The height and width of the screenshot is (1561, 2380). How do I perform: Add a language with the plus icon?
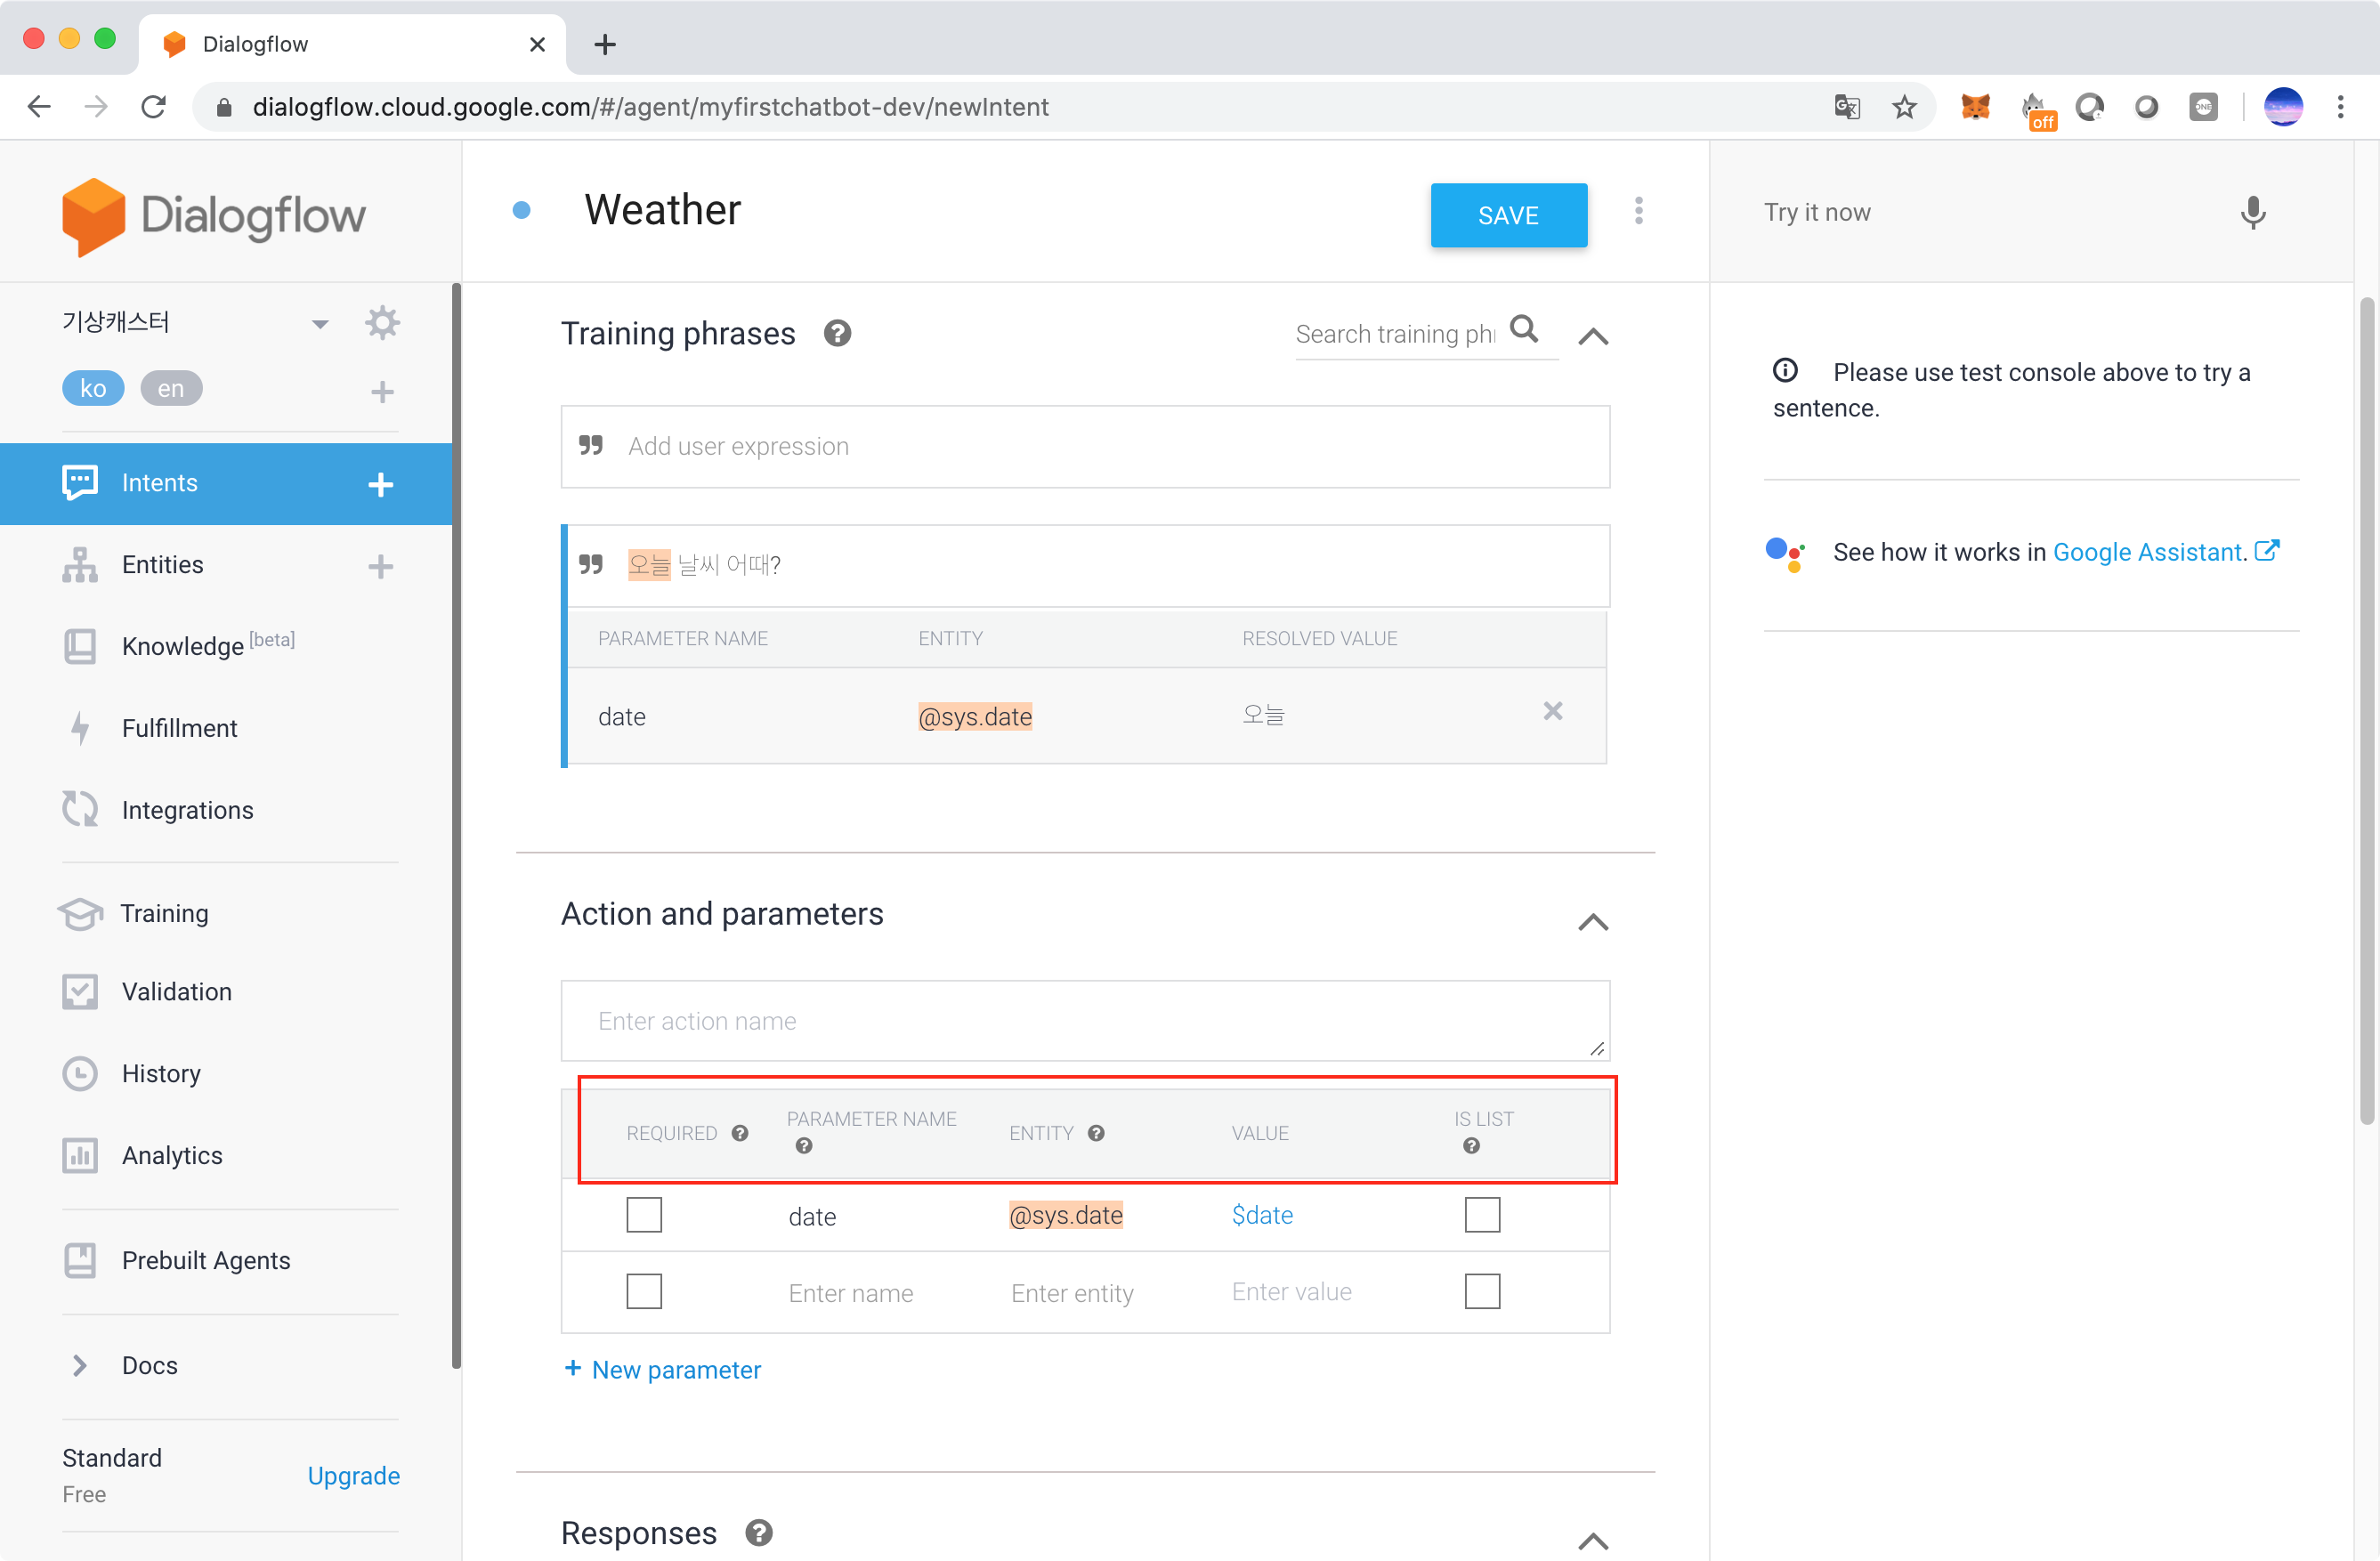[382, 391]
